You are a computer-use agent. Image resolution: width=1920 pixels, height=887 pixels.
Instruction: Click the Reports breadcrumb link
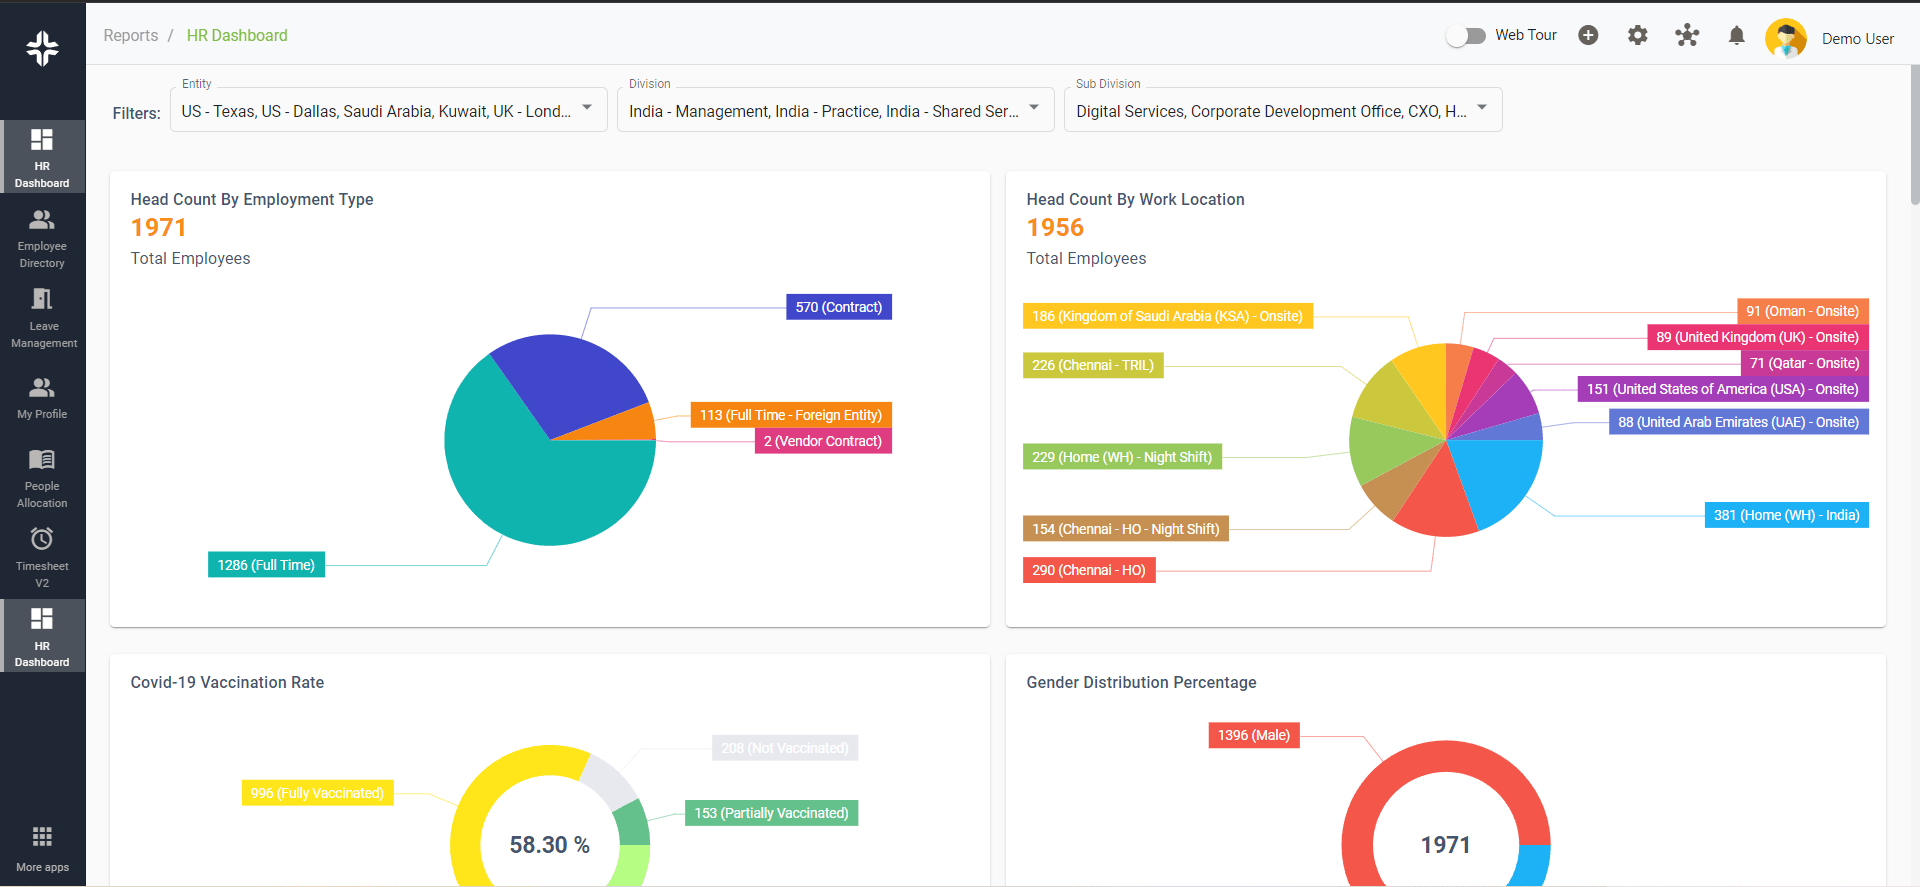click(130, 36)
